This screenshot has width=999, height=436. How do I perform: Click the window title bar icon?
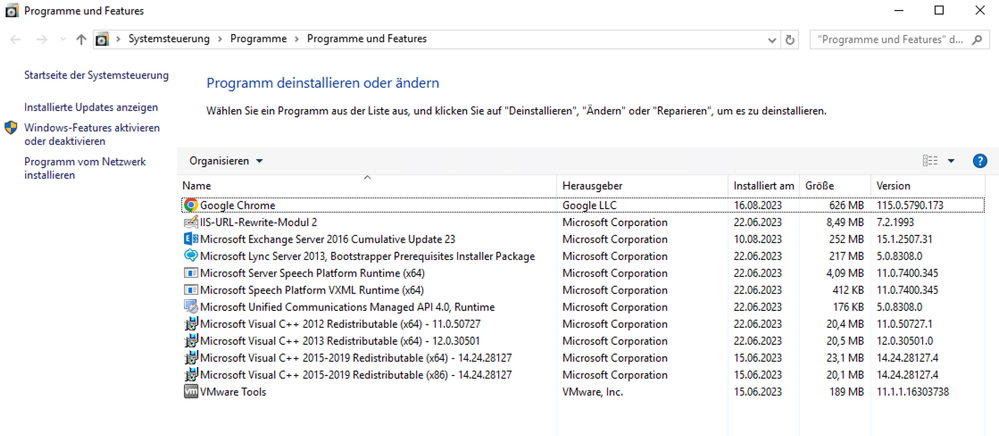click(x=11, y=11)
